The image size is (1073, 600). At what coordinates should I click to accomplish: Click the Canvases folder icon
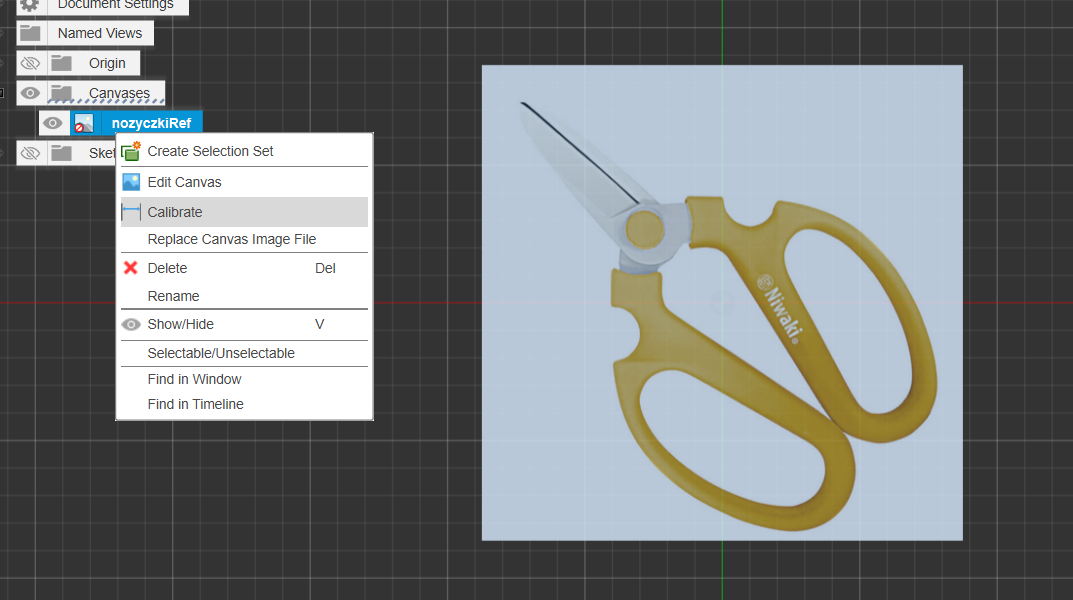coord(62,93)
